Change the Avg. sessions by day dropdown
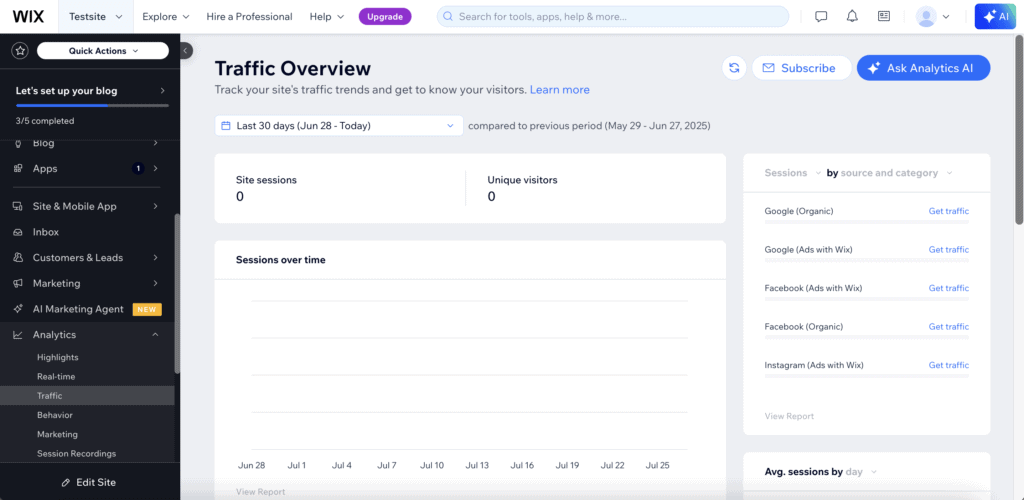Screen dimensions: 1024x500 861,471
